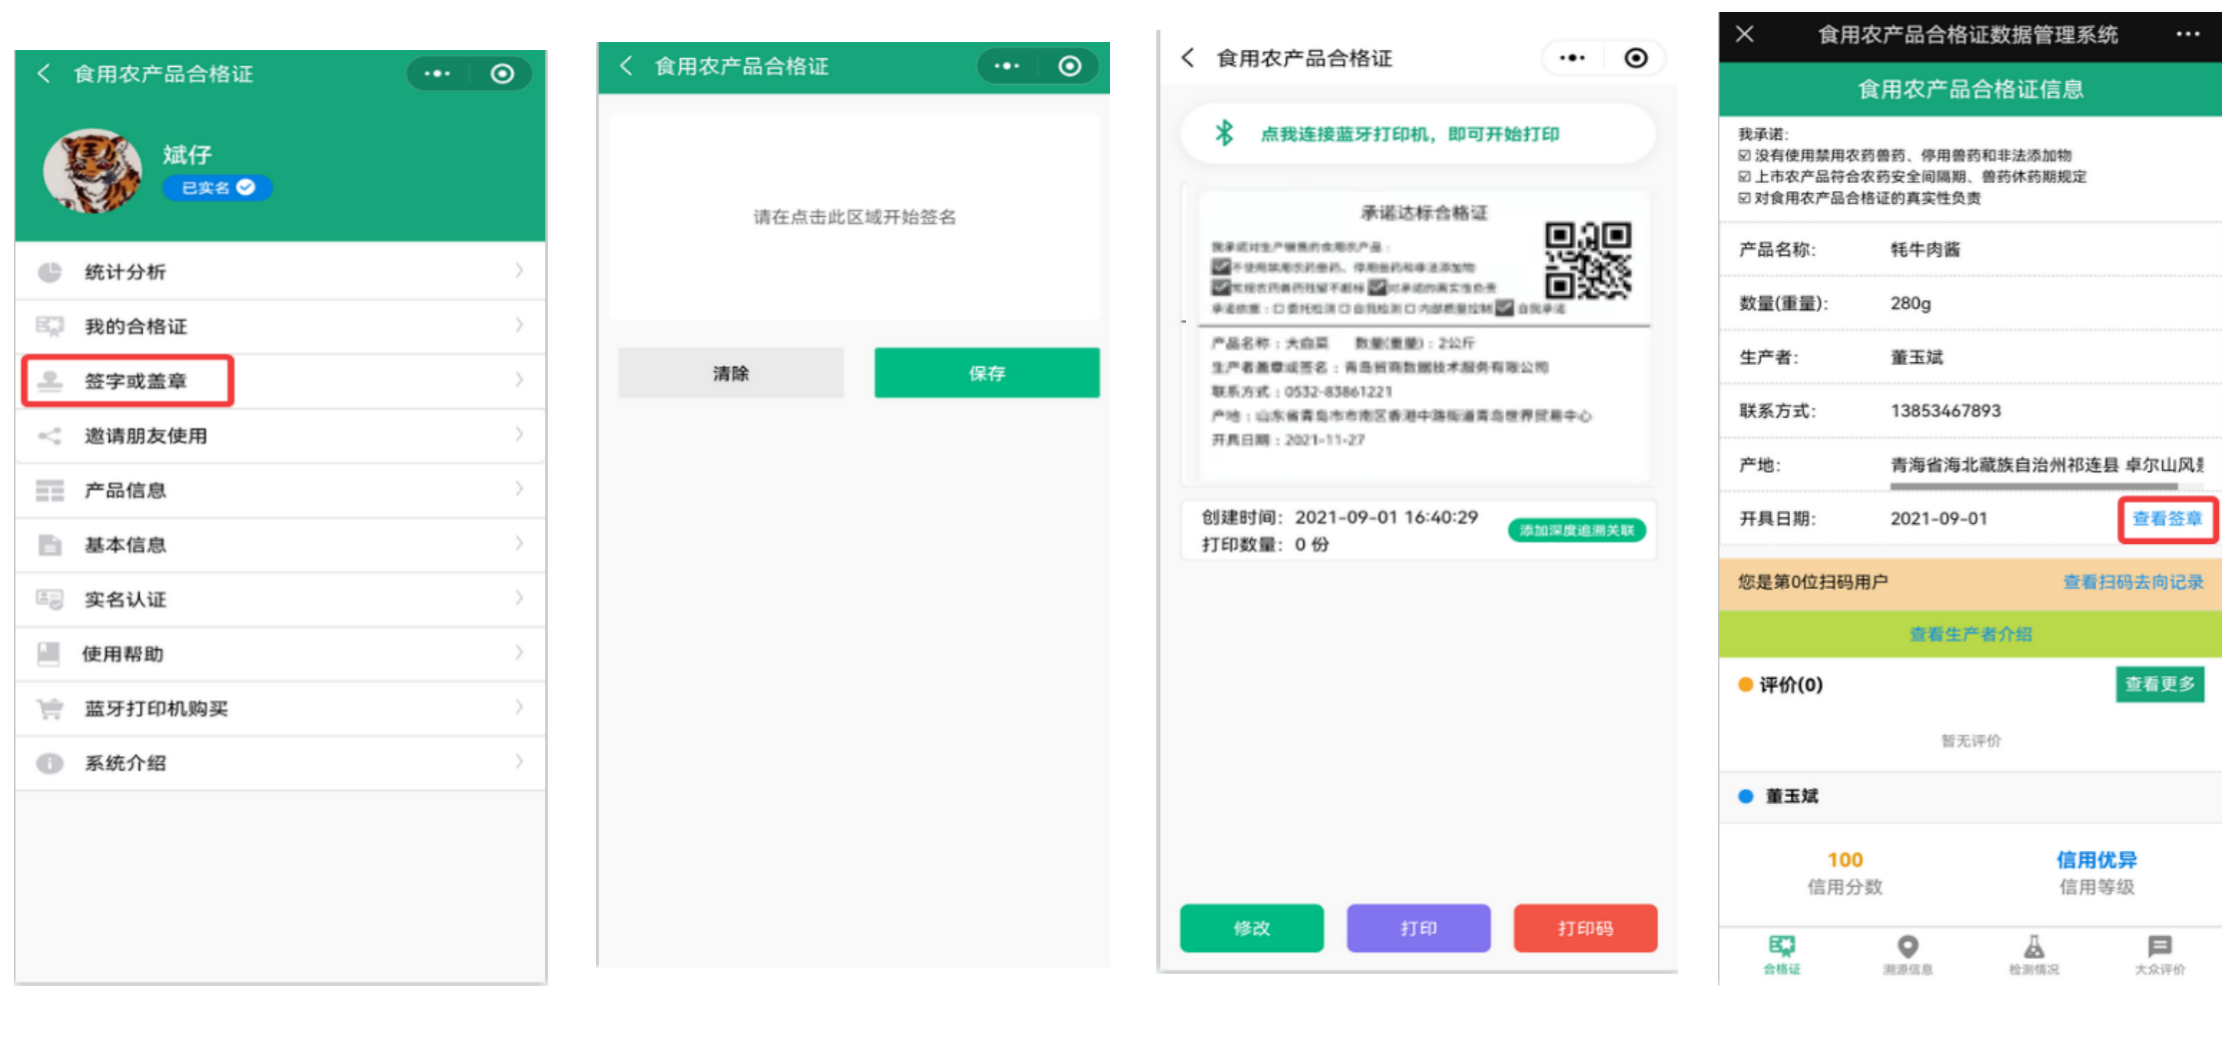Click the flask icon for 检测情况

pyautogui.click(x=2035, y=947)
